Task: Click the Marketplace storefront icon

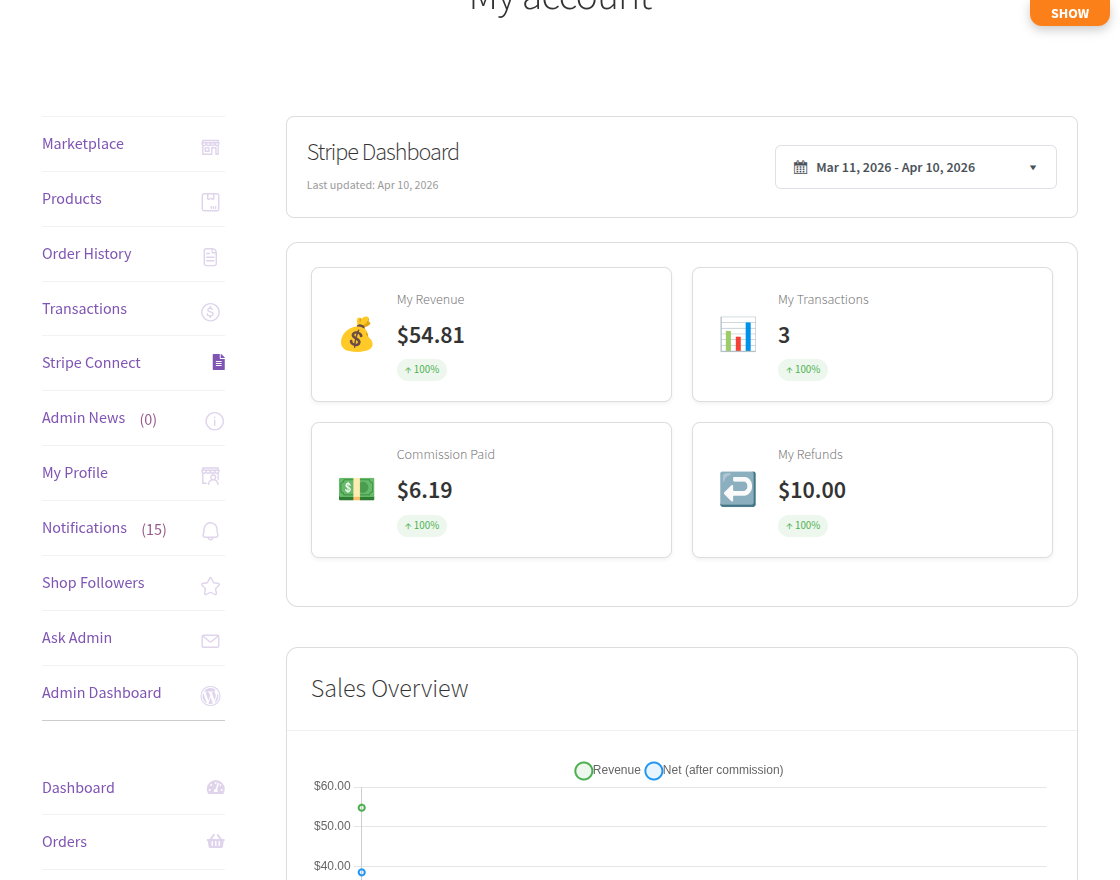Action: tap(210, 147)
